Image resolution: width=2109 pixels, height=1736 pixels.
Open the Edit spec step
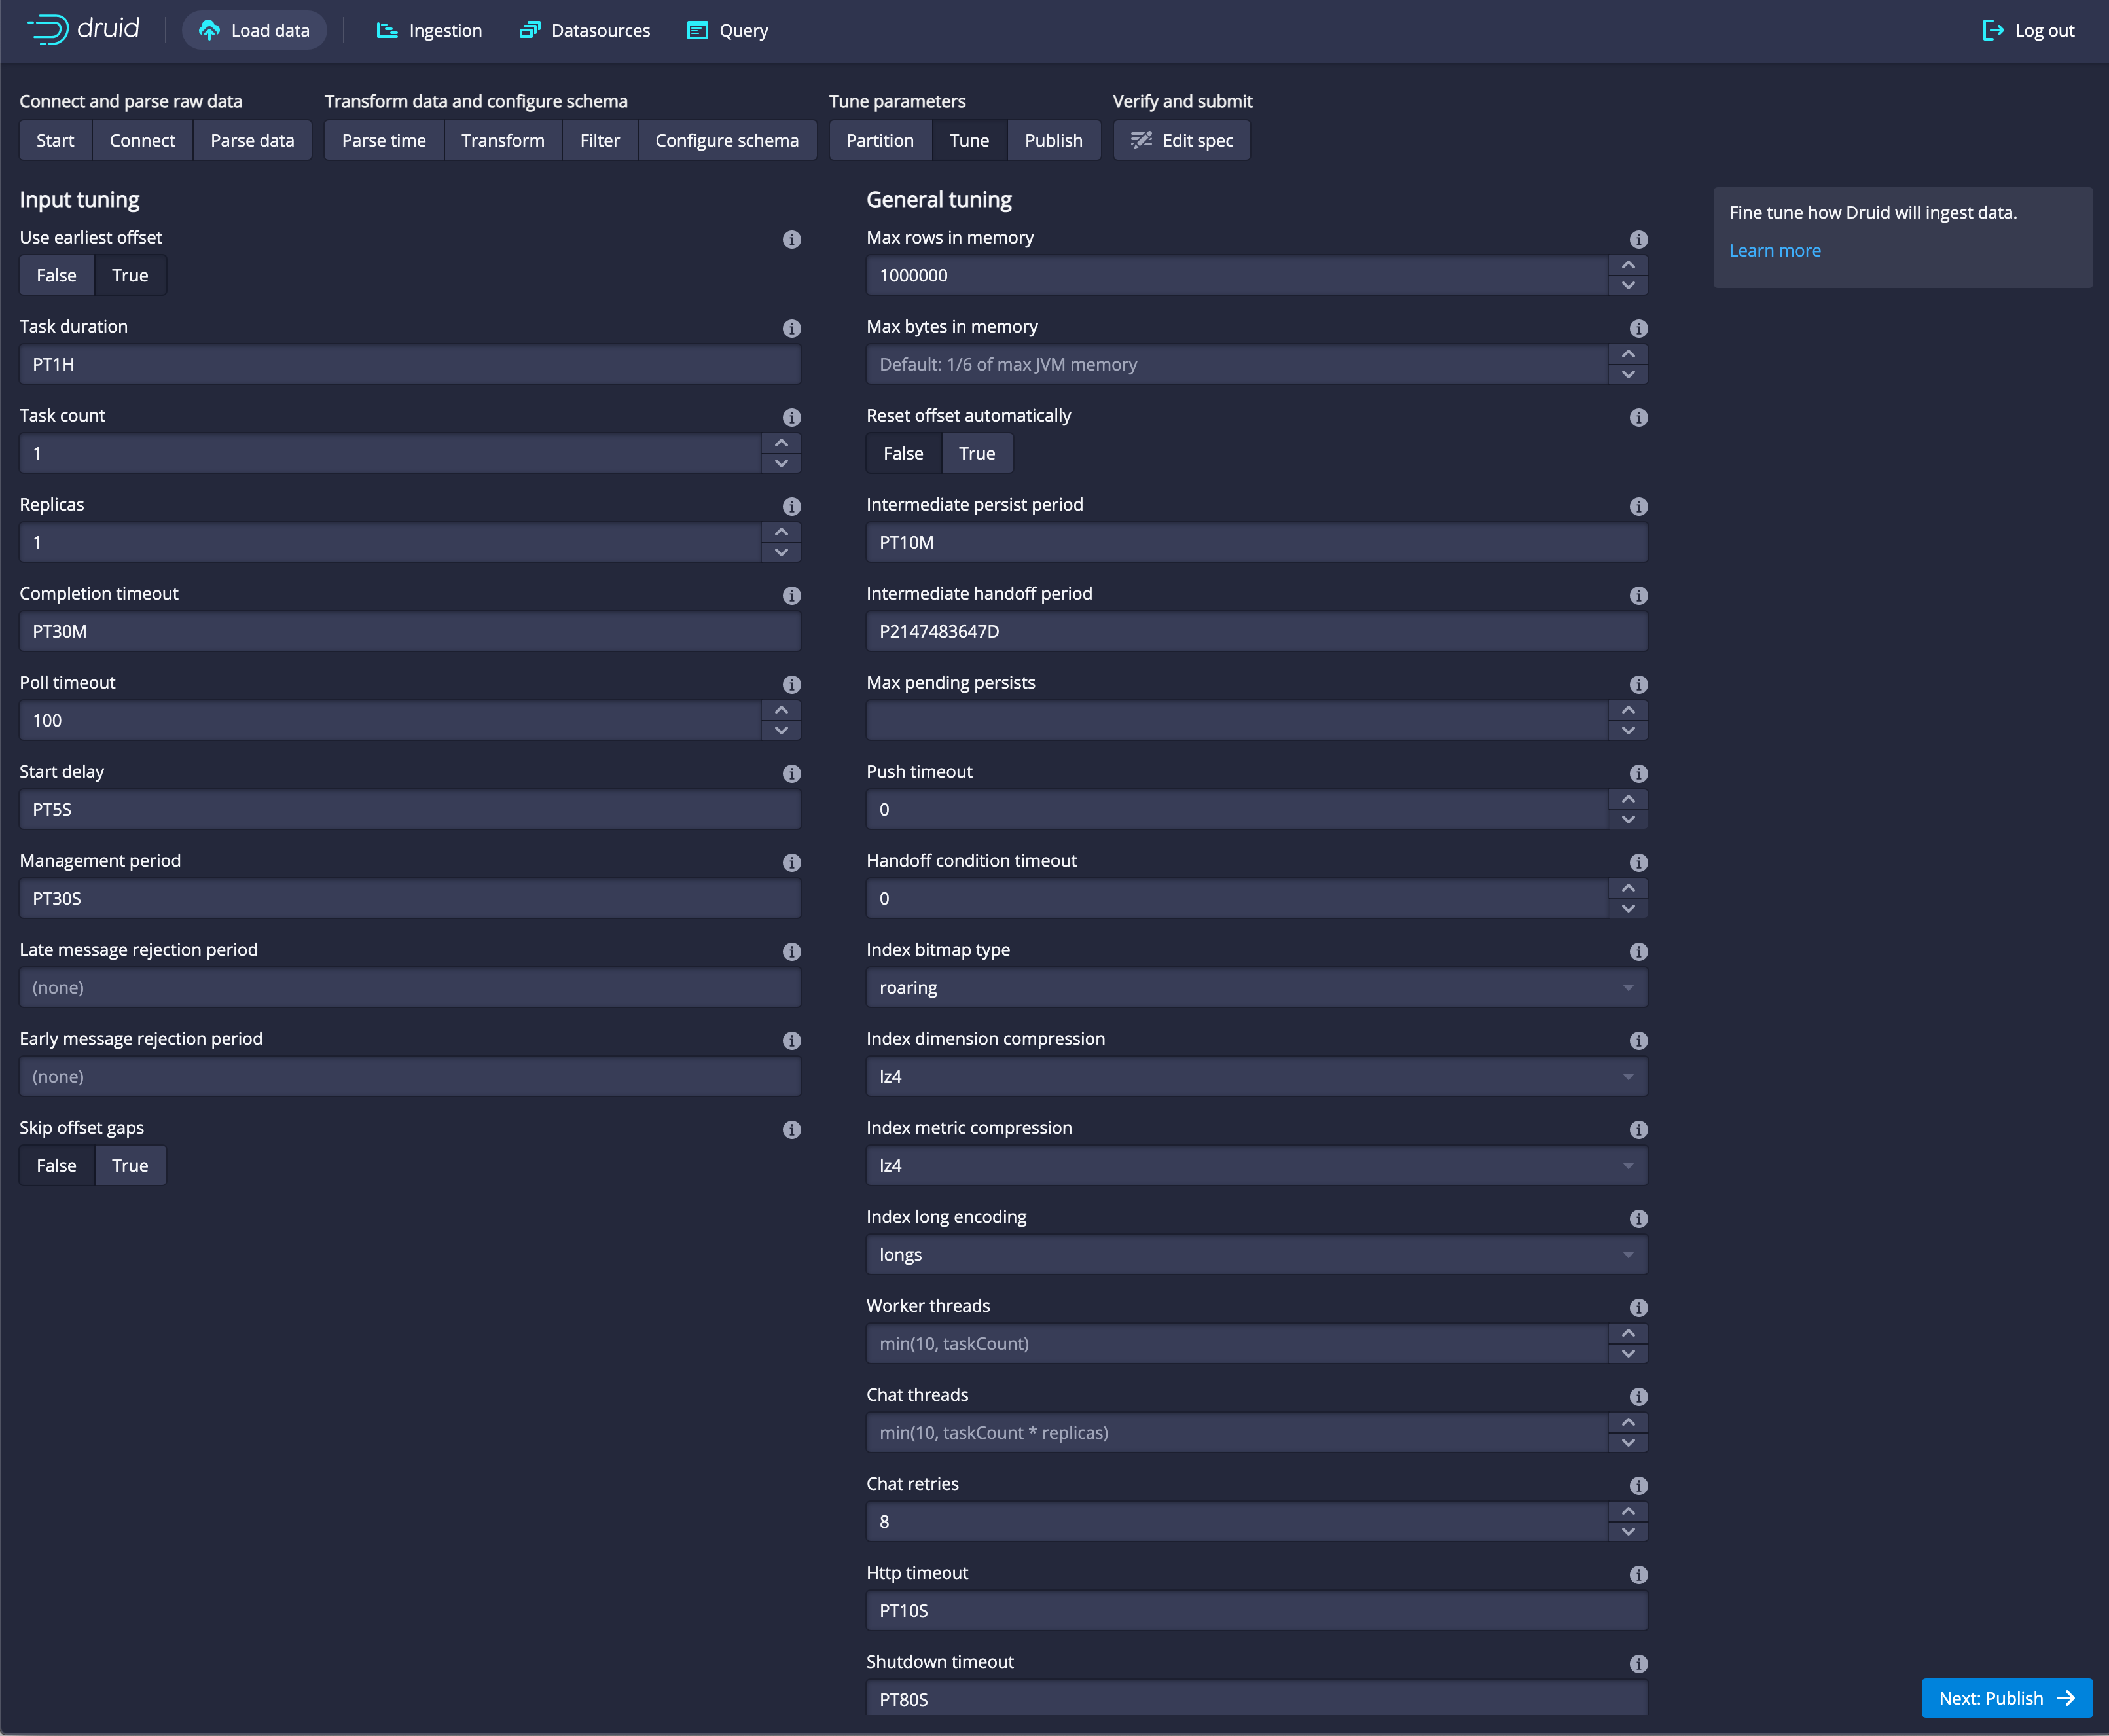[1182, 140]
